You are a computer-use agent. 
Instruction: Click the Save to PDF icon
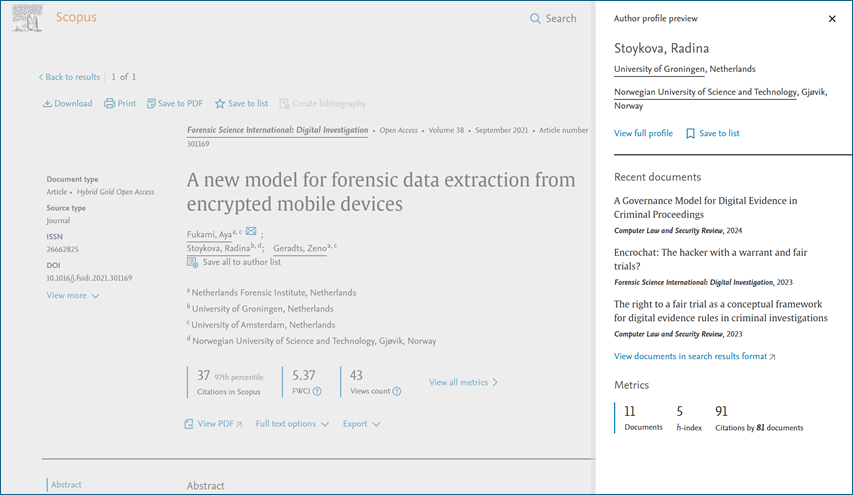click(151, 104)
